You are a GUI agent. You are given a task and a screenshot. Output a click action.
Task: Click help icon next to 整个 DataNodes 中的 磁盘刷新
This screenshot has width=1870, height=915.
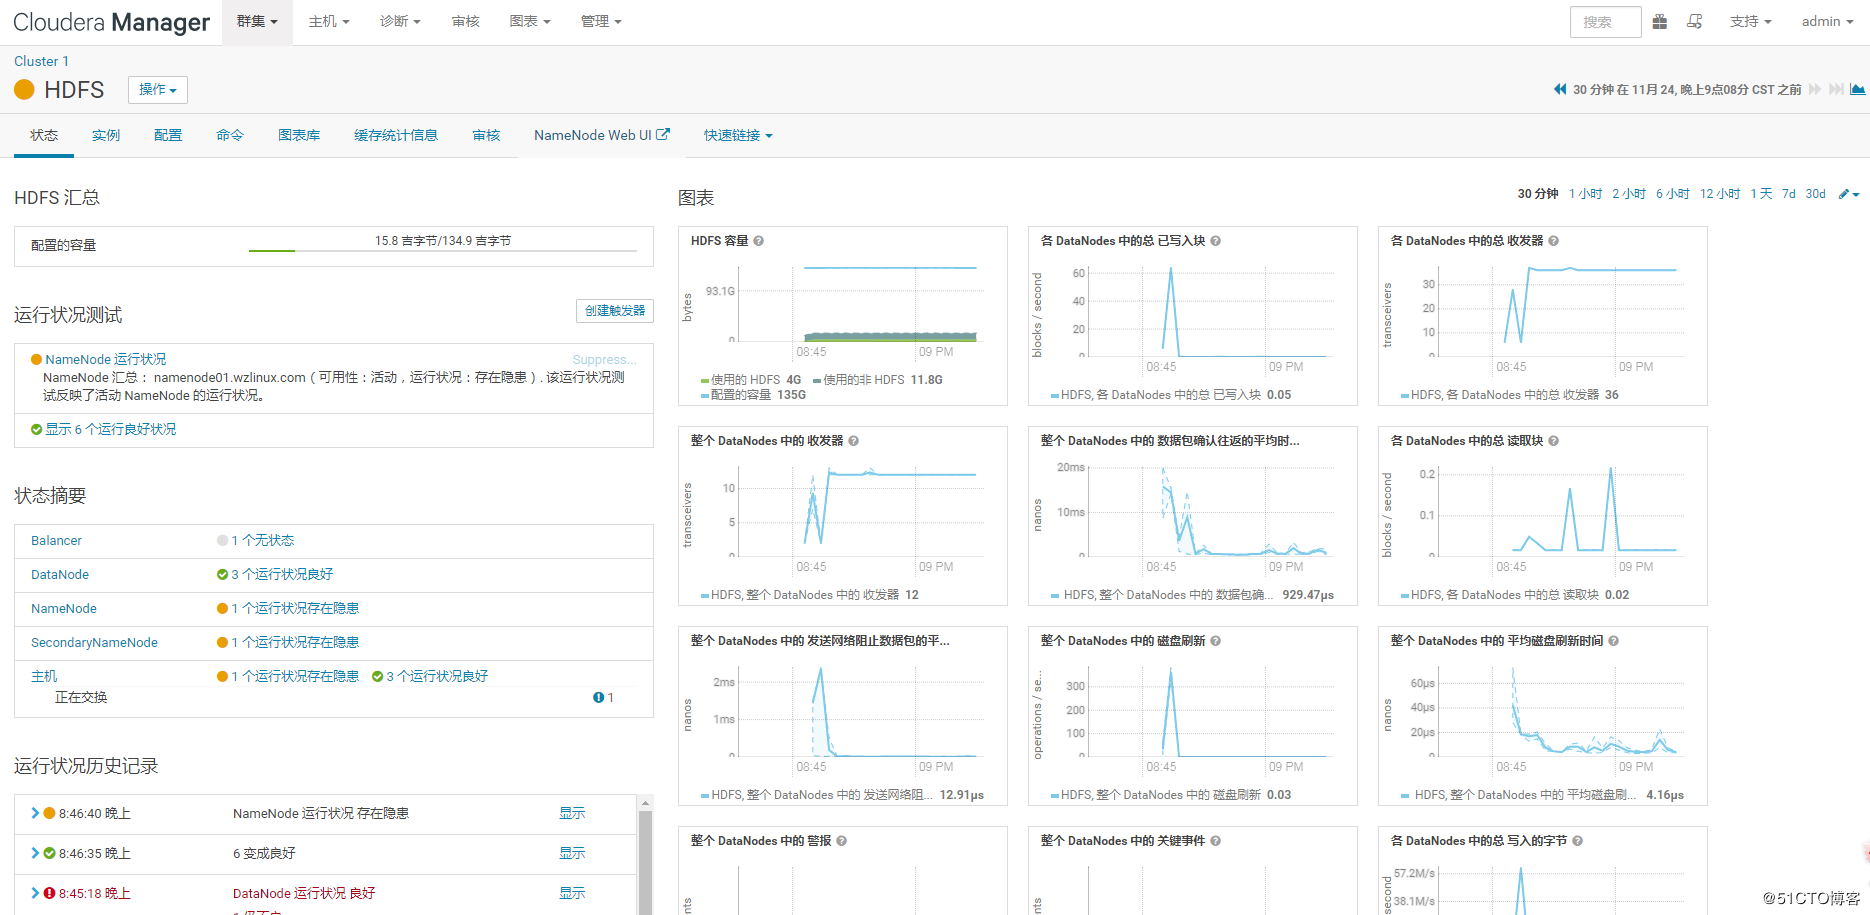(1216, 641)
